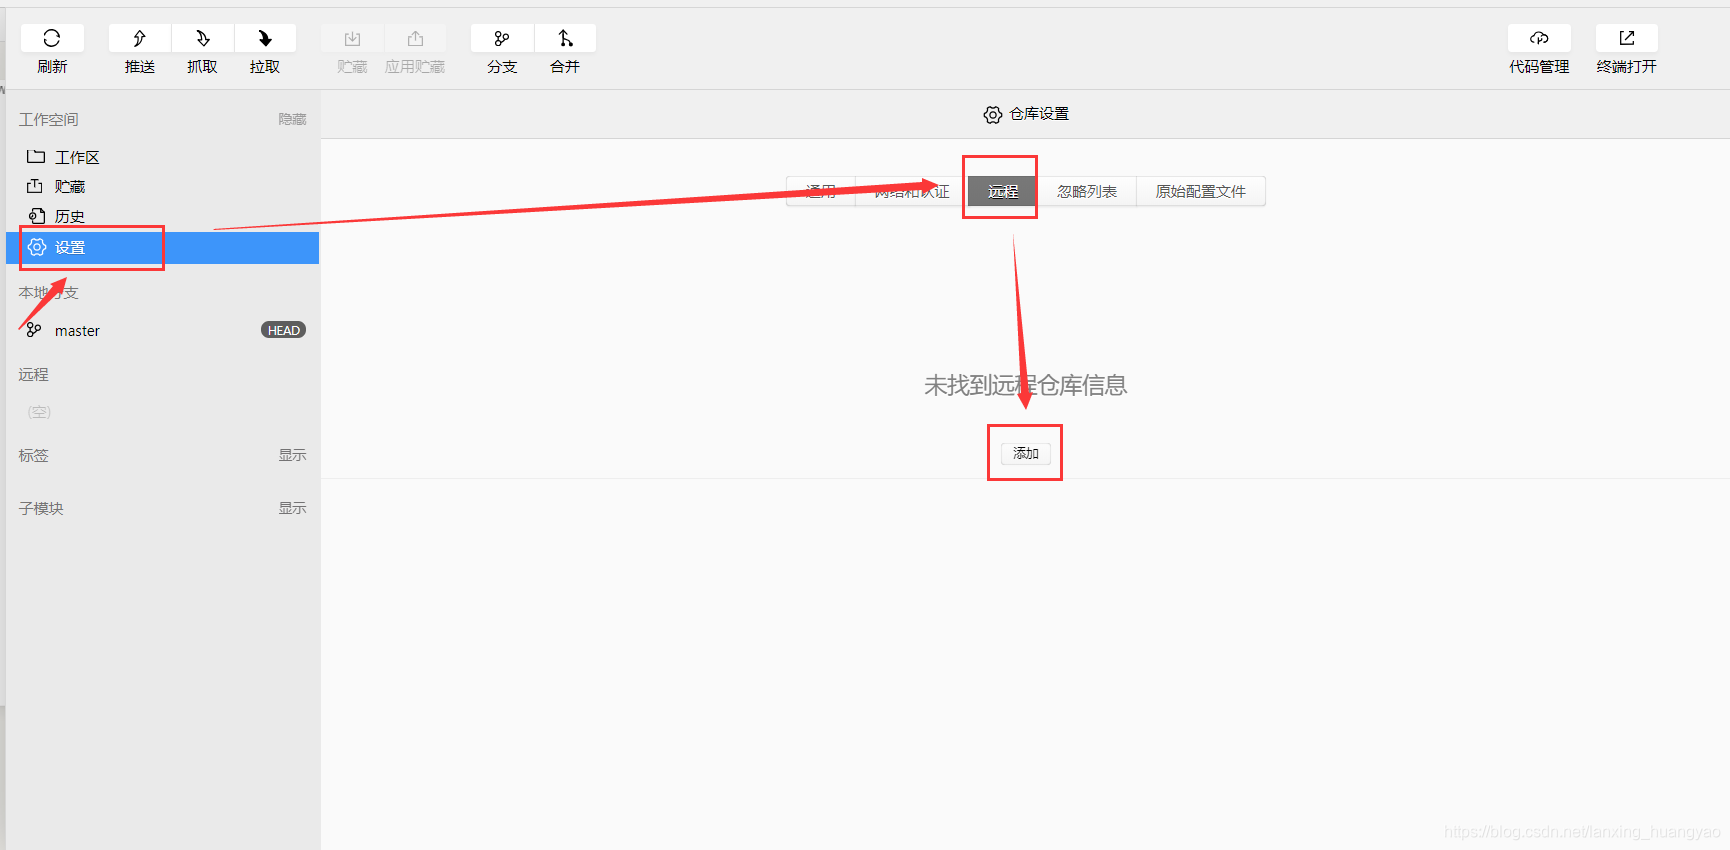Click the stash icon beside 贮藏 in the sidebar
This screenshot has width=1730, height=850.
[35, 186]
